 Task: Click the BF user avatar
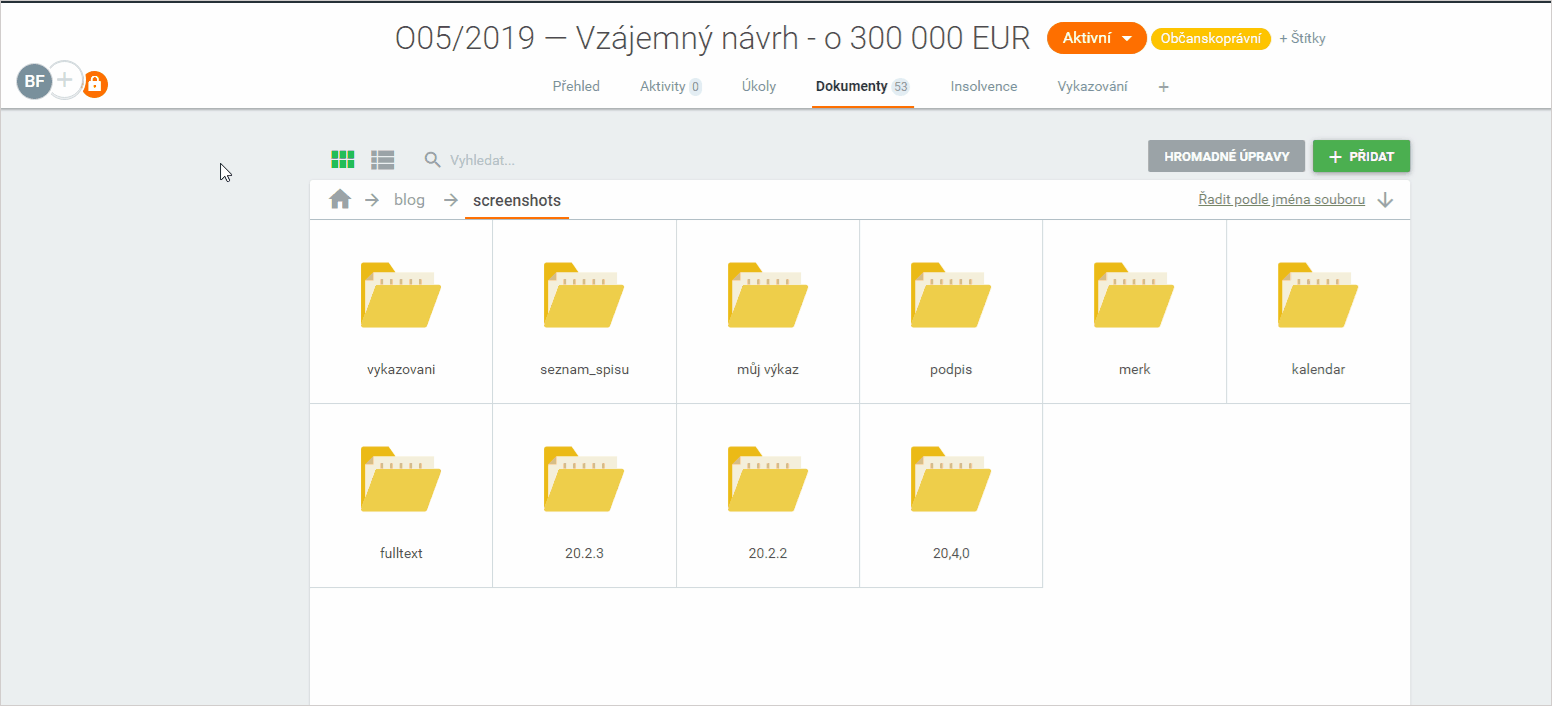point(34,81)
